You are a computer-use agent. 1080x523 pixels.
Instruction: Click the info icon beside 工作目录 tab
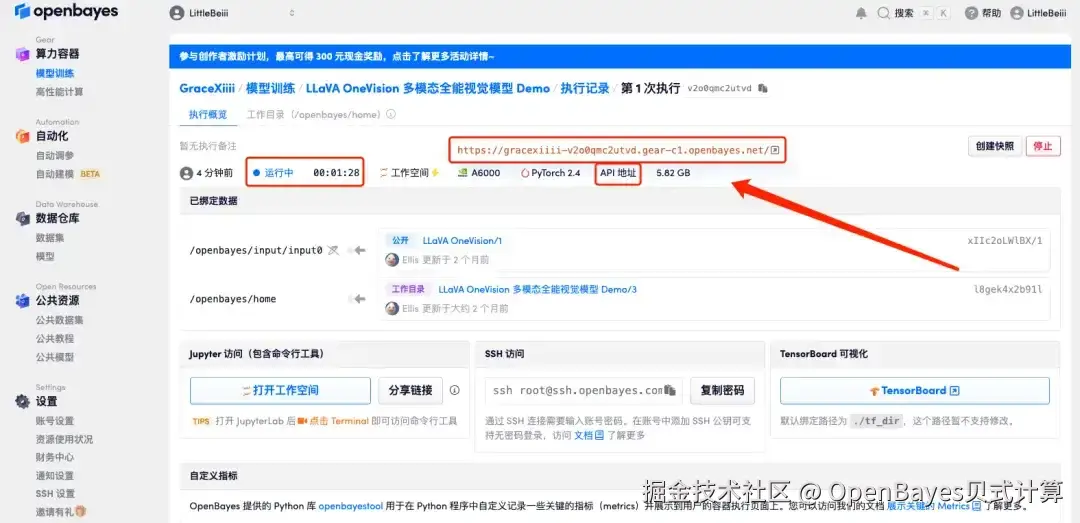[391, 114]
